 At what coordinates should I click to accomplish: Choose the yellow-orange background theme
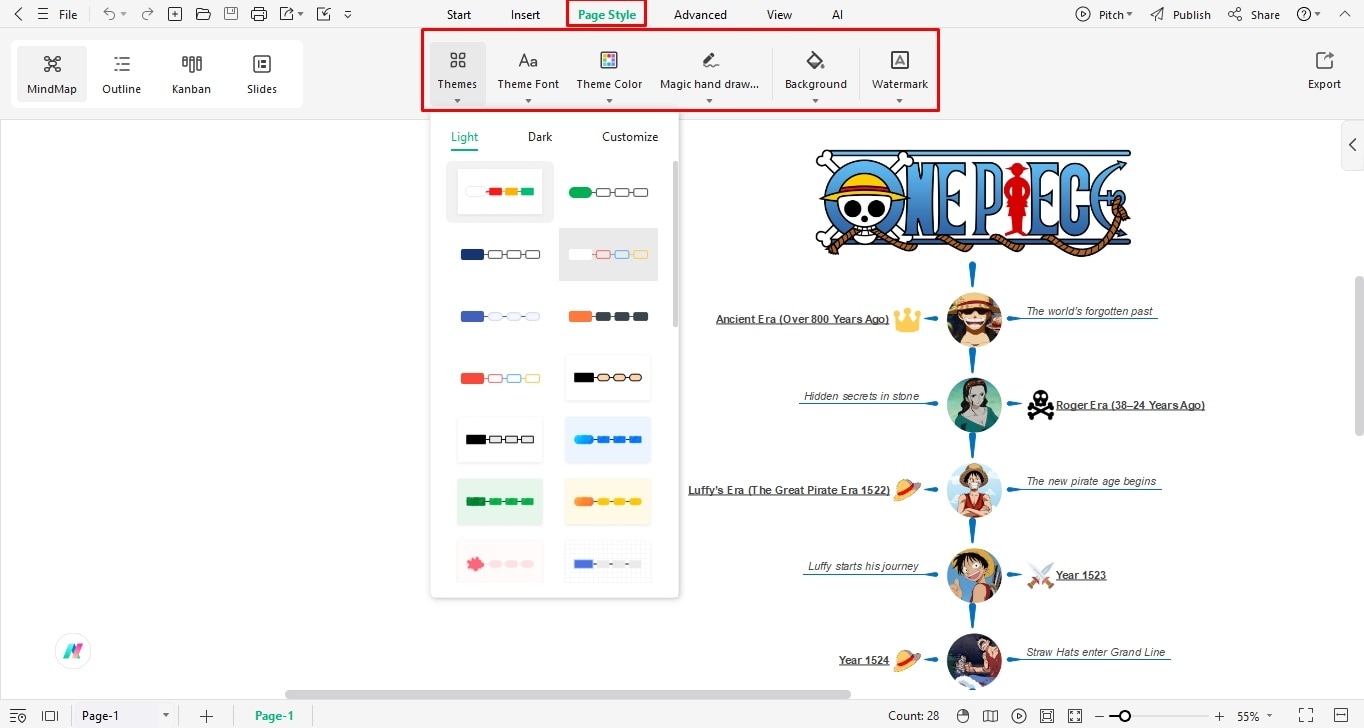tap(608, 501)
